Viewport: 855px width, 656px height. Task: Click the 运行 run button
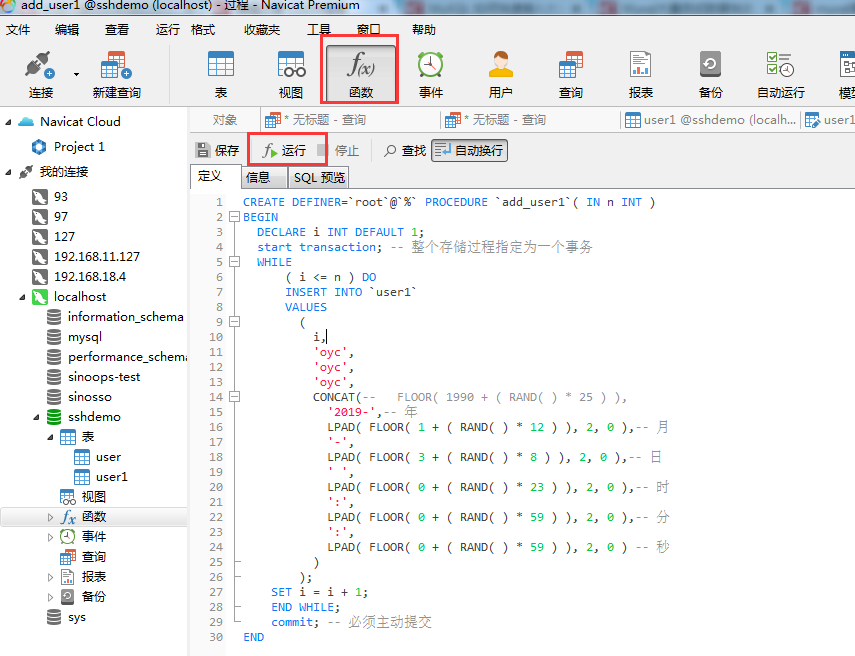point(285,151)
